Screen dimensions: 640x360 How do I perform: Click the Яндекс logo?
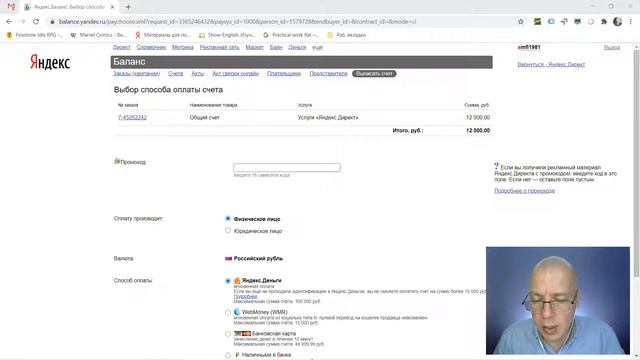click(50, 62)
